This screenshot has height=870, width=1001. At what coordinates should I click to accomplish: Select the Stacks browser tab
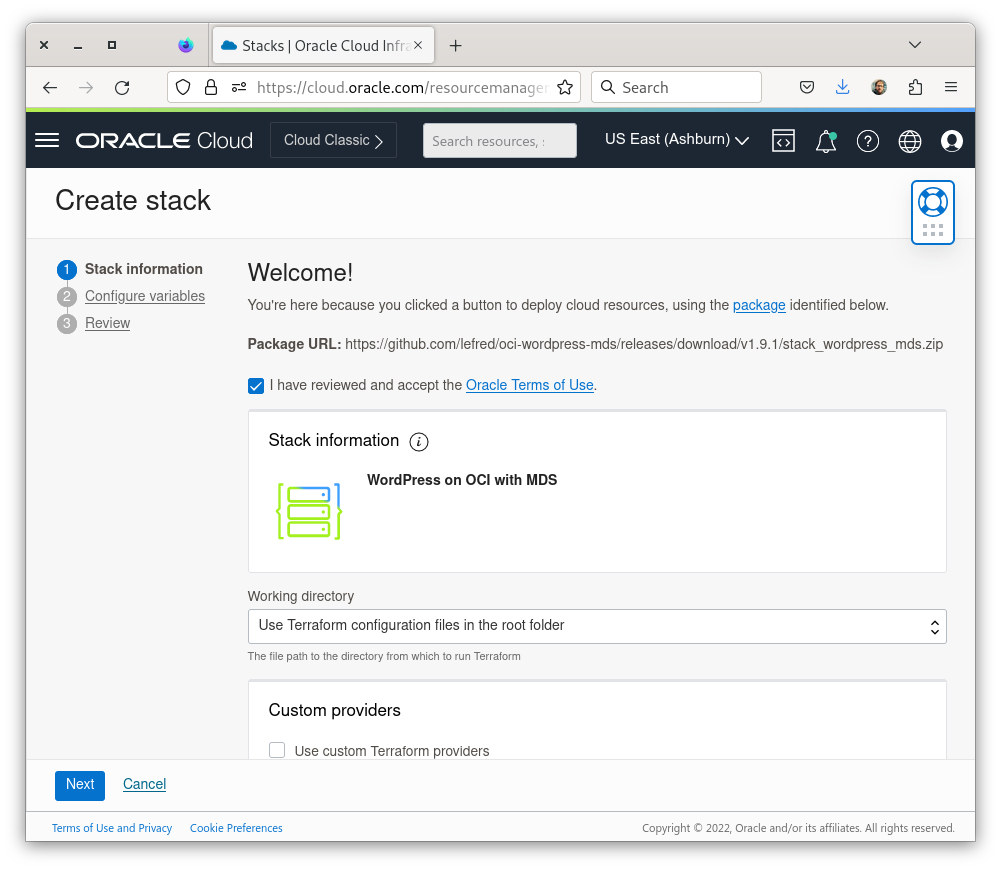click(x=310, y=44)
